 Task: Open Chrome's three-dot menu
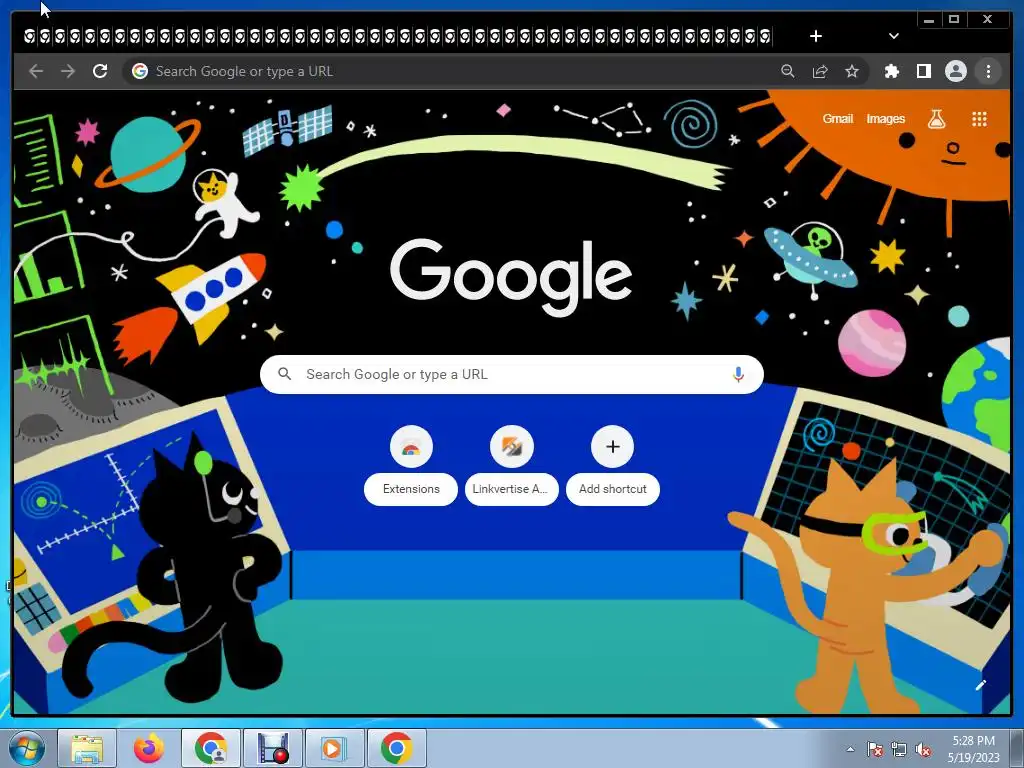[988, 71]
